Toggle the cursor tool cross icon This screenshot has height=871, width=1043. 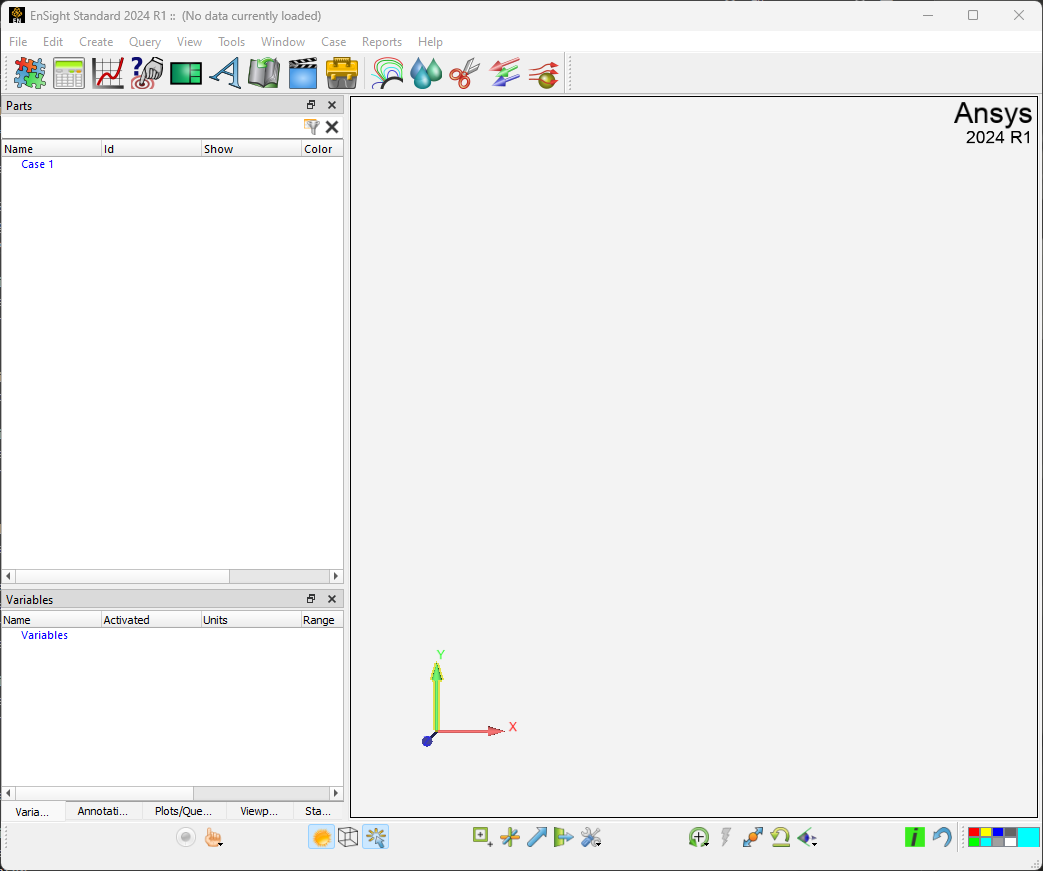click(510, 837)
